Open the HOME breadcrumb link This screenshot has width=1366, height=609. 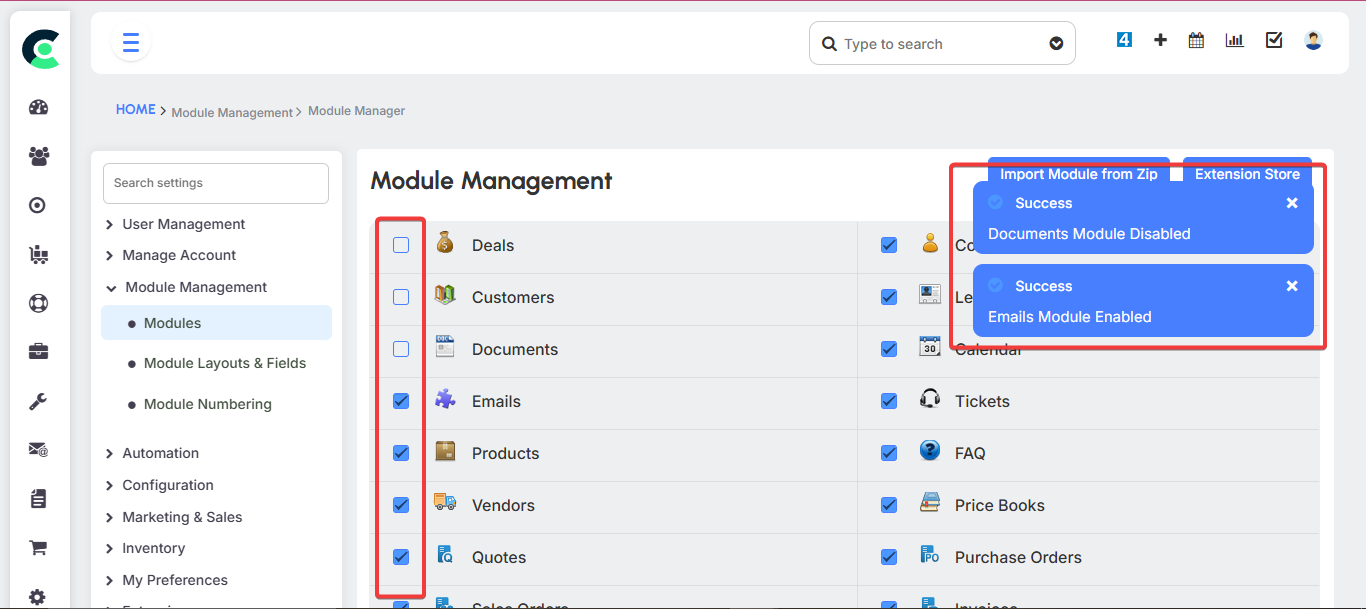(x=135, y=109)
